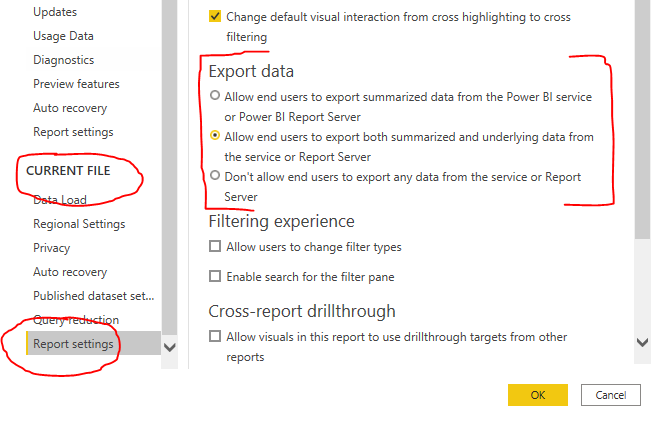This screenshot has width=667, height=429.
Task: Click the CURRENT FILE section header
Action: coord(68,170)
